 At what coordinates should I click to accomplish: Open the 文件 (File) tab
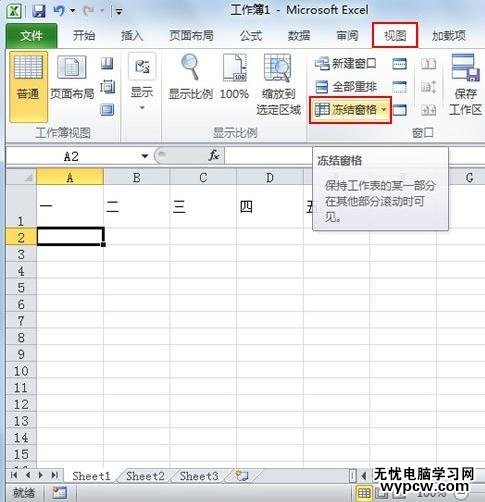(31, 36)
